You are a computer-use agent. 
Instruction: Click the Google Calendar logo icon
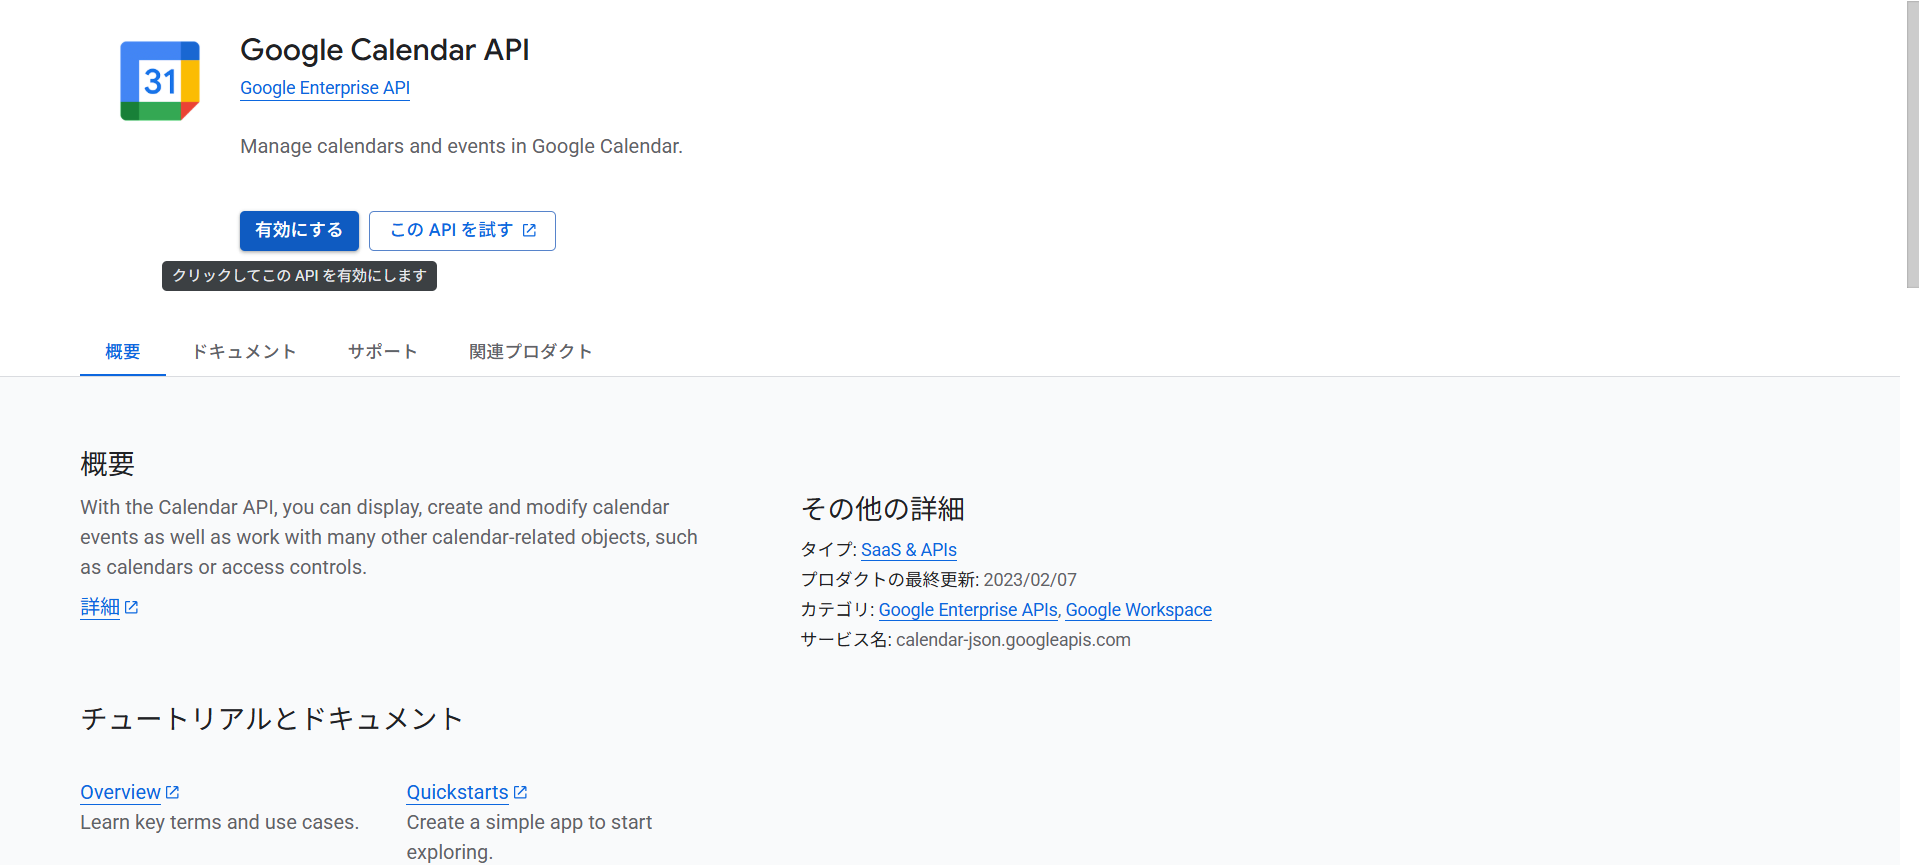tap(160, 81)
